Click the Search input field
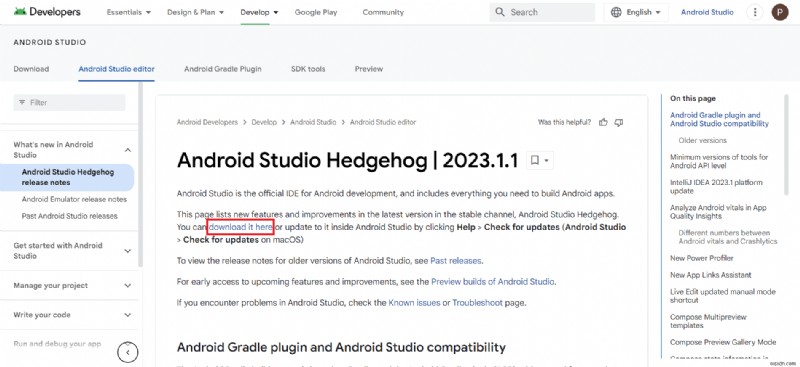The height and width of the screenshot is (367, 800). point(542,12)
